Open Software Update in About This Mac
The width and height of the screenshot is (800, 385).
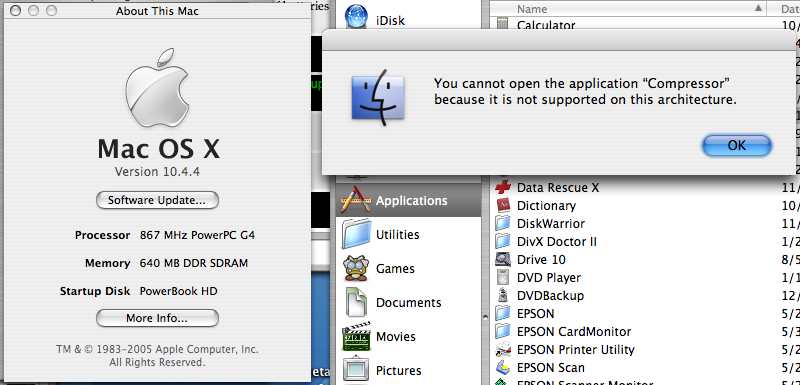157,200
